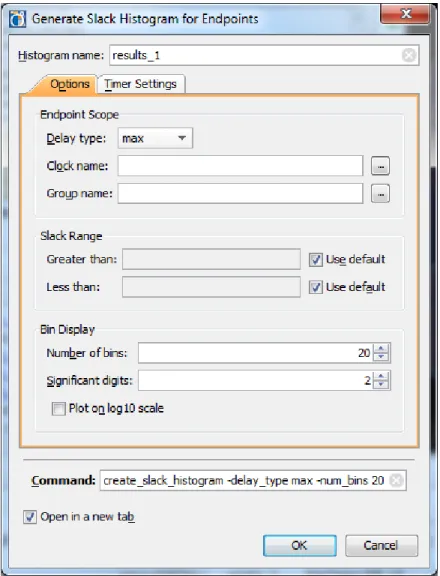Confirm with the OK button
Screen dimensions: 440x576
coord(300,546)
